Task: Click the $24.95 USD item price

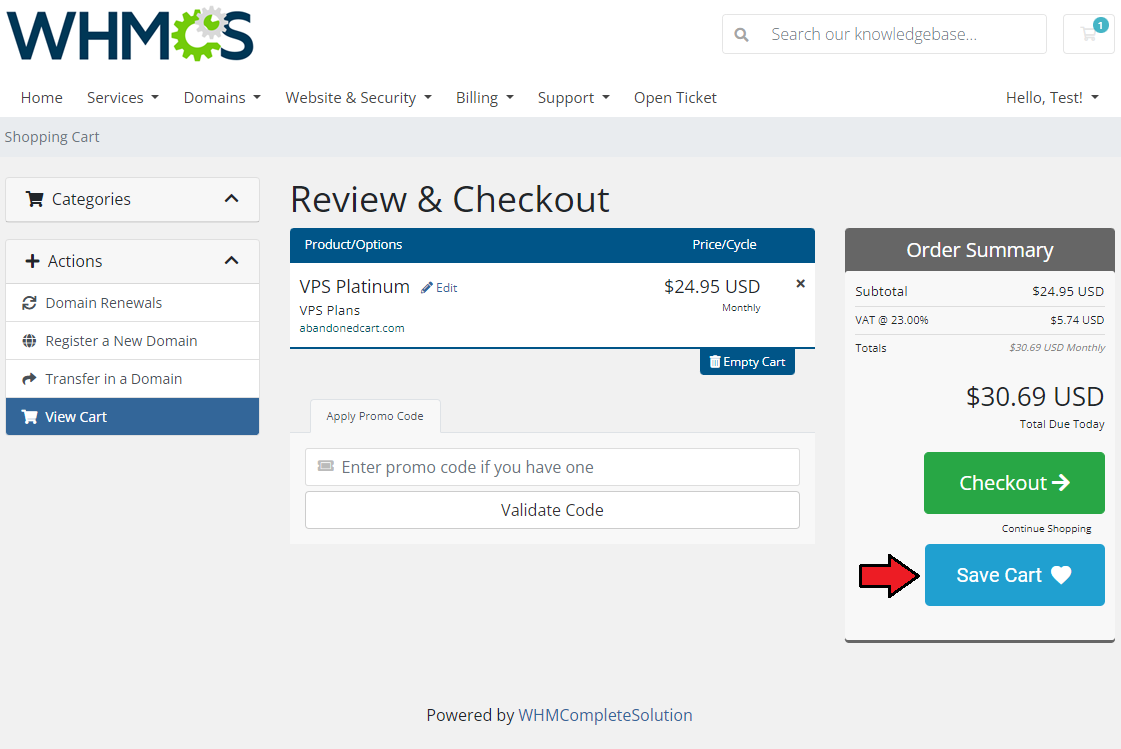Action: click(x=711, y=287)
